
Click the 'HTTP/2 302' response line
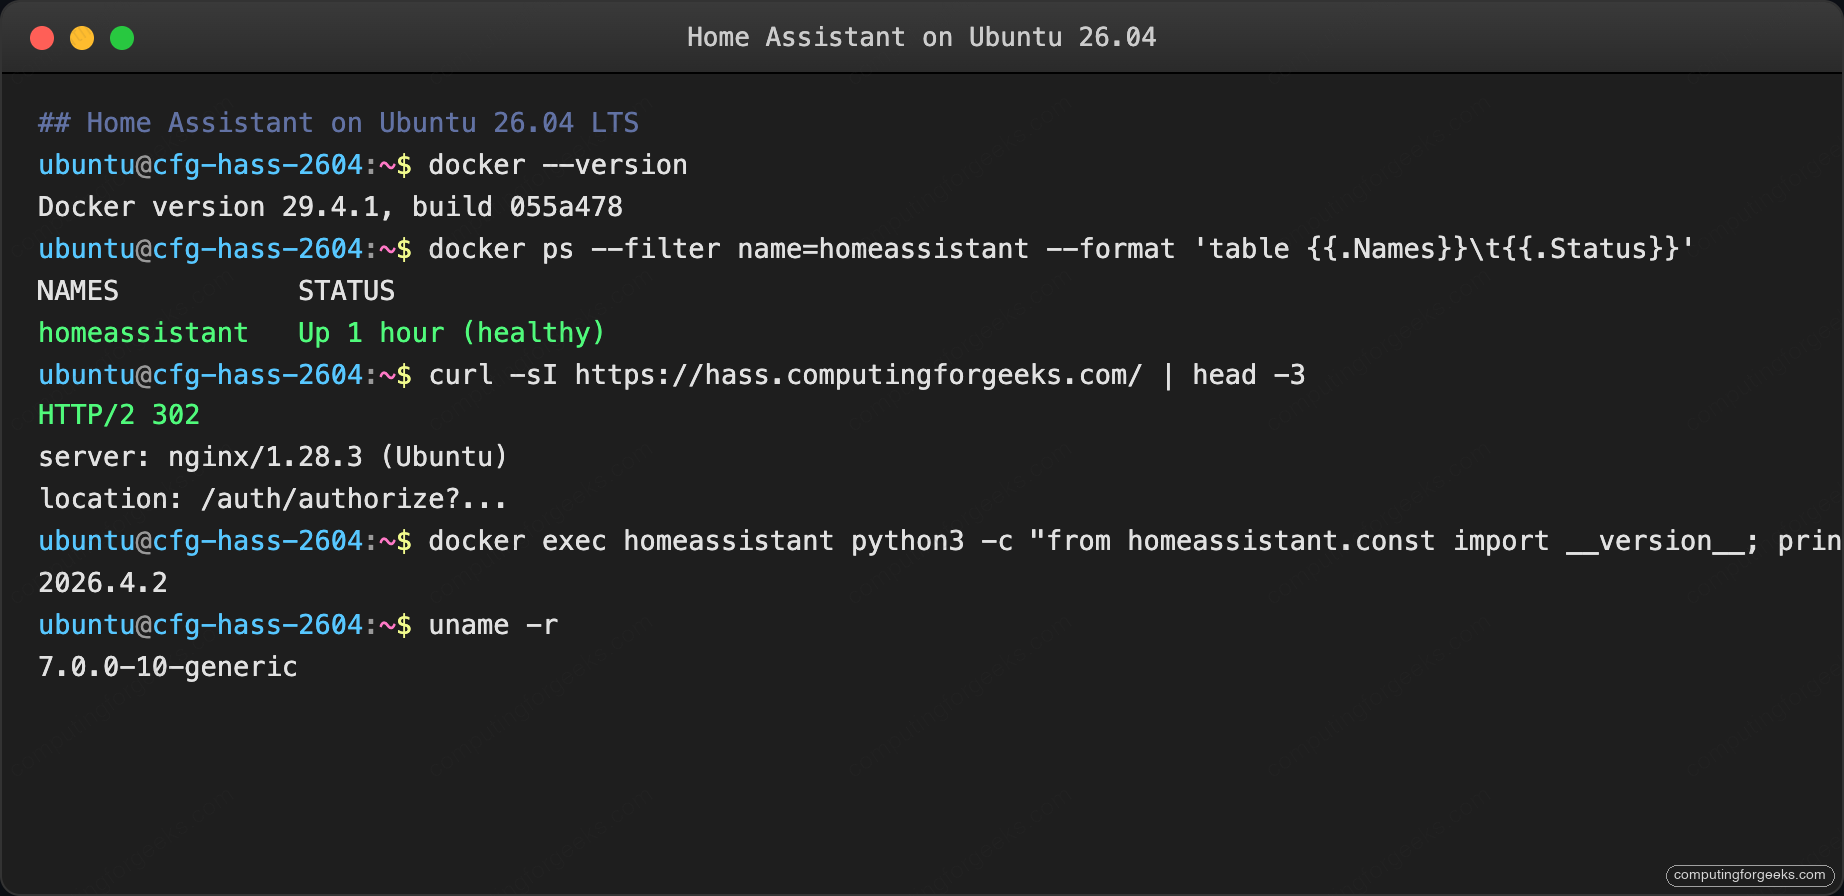pos(119,415)
